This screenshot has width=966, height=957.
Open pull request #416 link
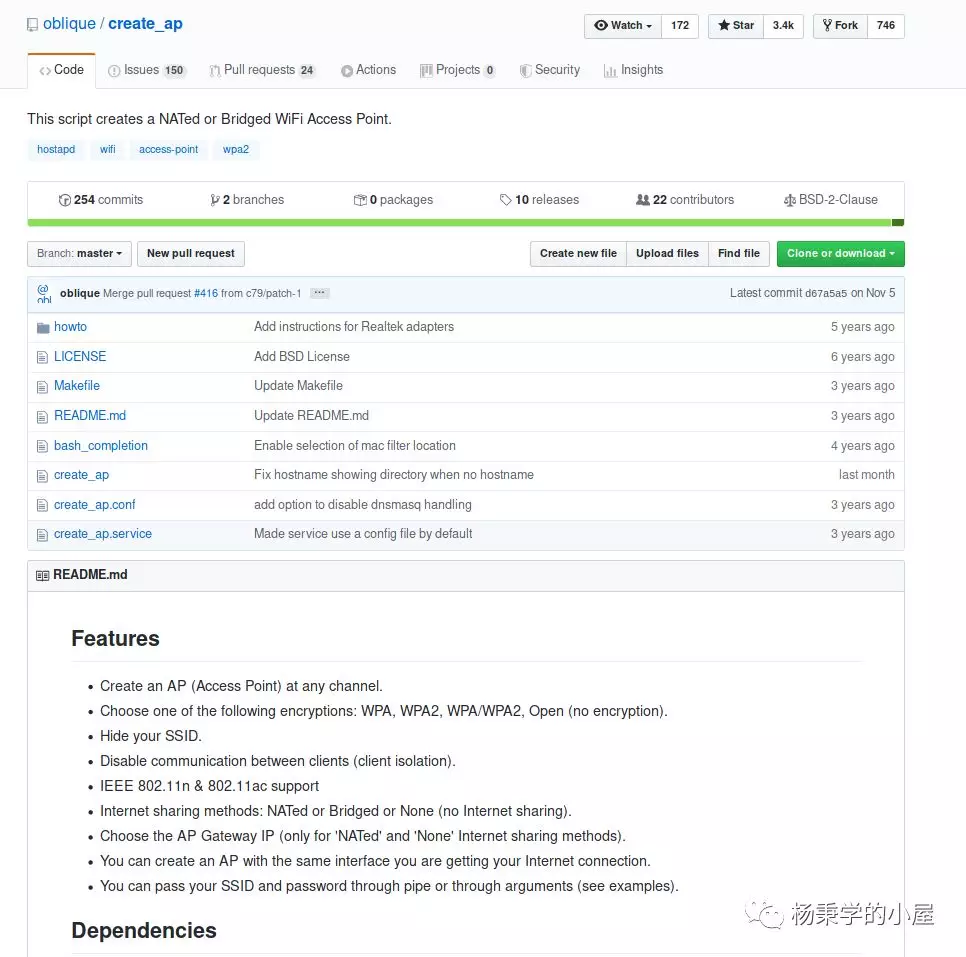tap(206, 294)
